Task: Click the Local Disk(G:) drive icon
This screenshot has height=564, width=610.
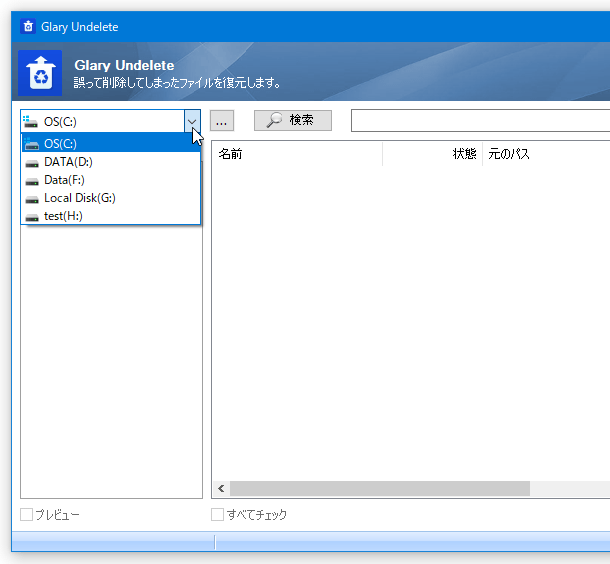Action: pos(32,200)
